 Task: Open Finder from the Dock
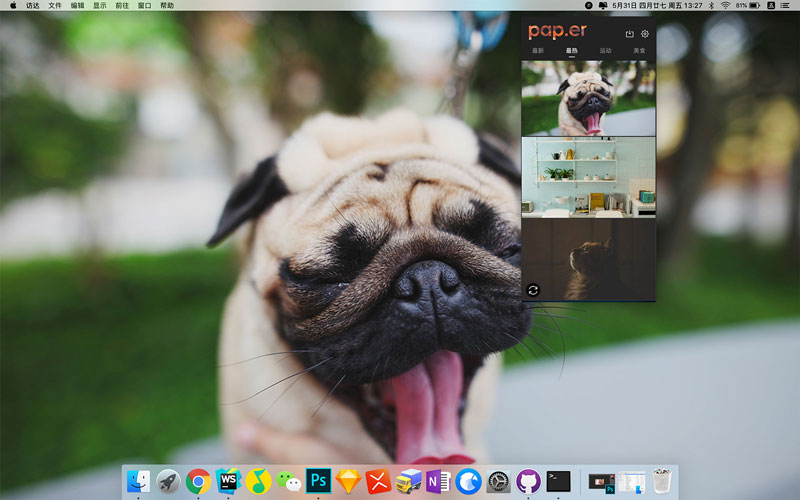pyautogui.click(x=138, y=481)
